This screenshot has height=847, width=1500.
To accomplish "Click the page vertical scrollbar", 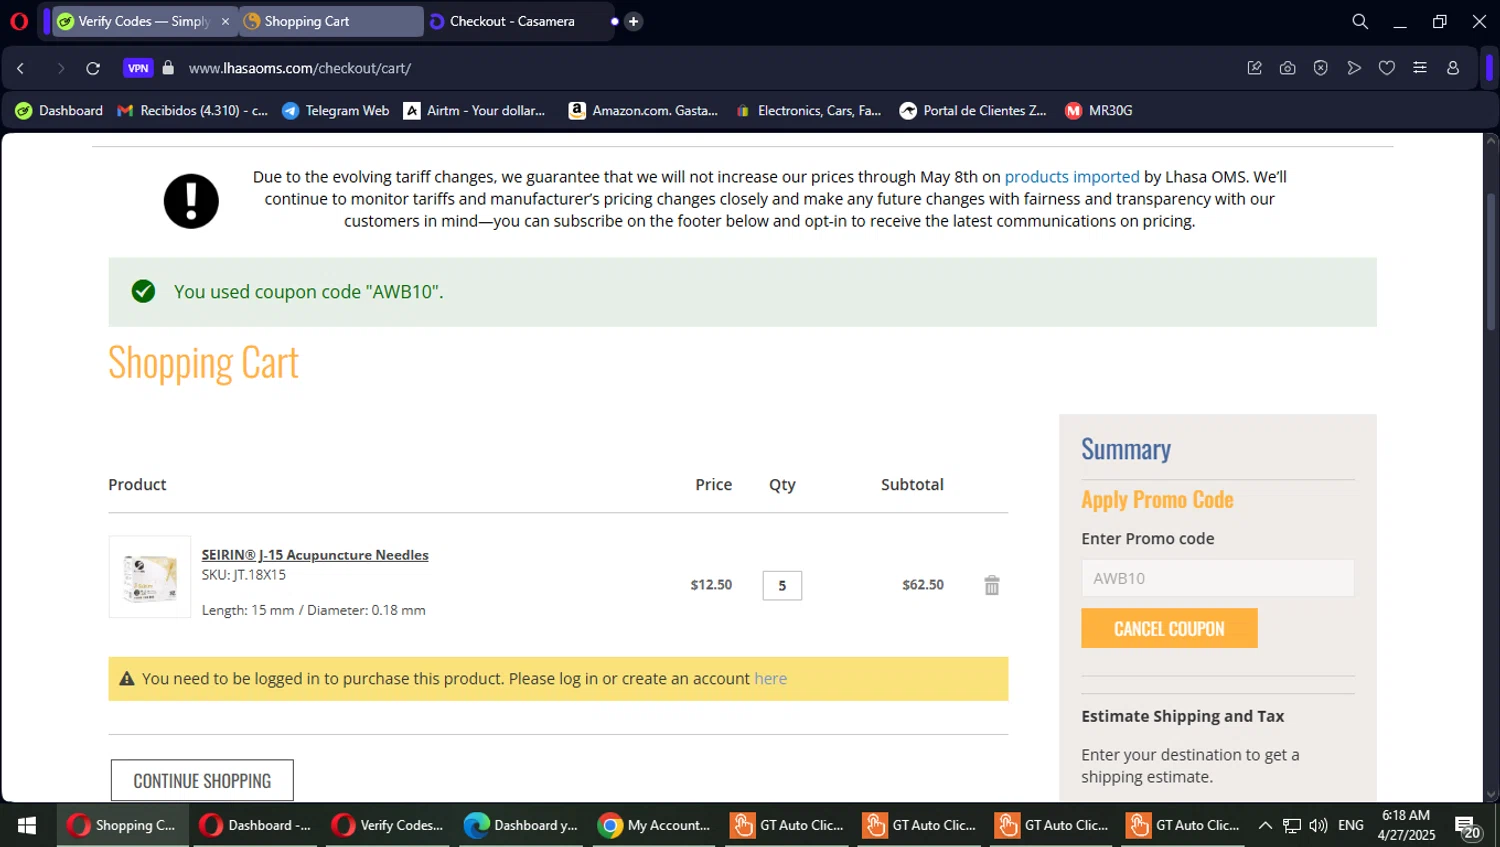I will [1491, 262].
